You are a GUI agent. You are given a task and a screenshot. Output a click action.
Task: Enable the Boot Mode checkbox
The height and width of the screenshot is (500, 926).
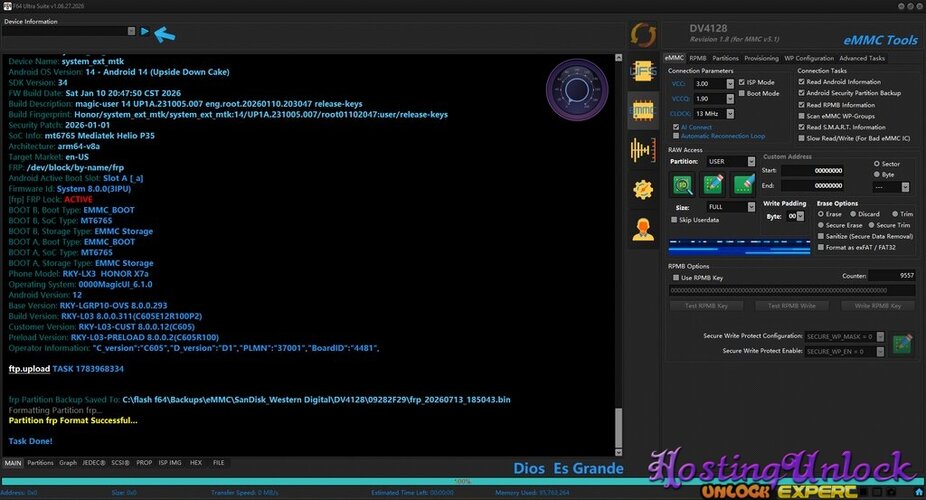[742, 93]
